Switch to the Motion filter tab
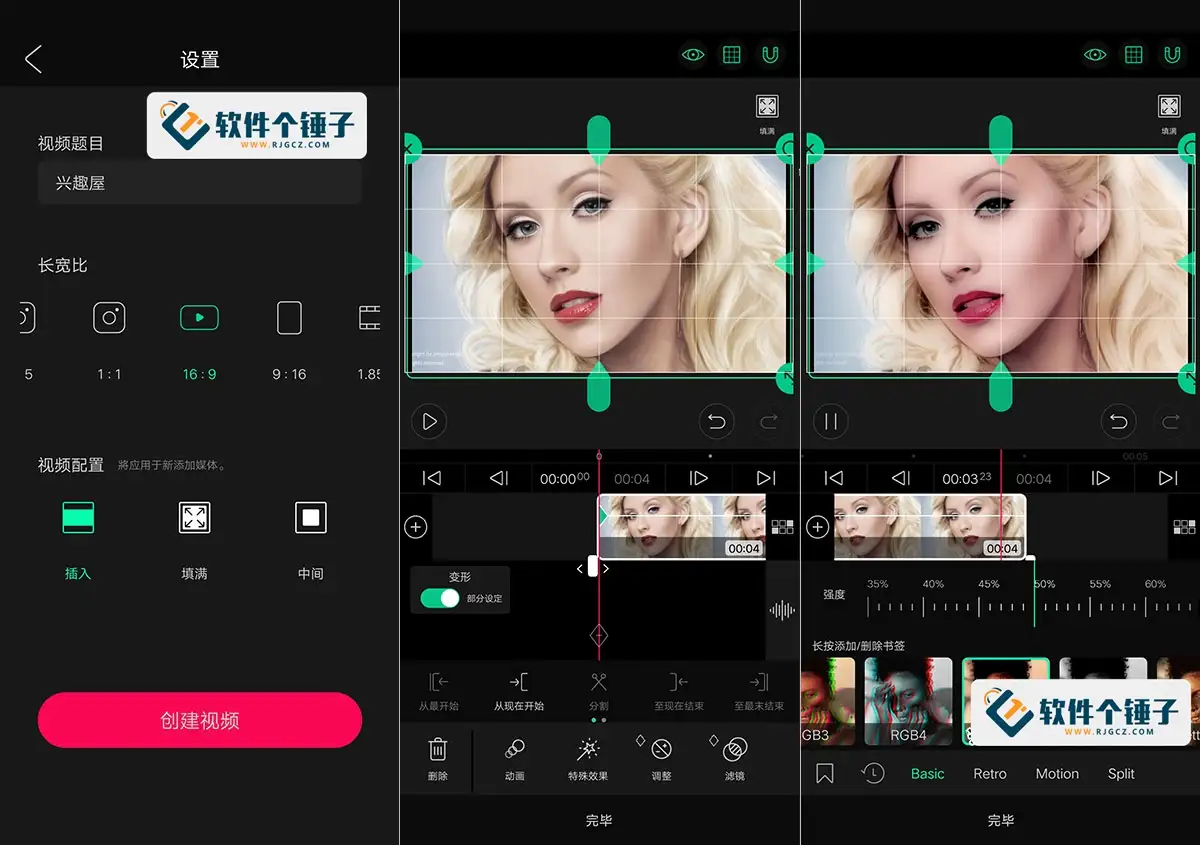 pos(1057,773)
